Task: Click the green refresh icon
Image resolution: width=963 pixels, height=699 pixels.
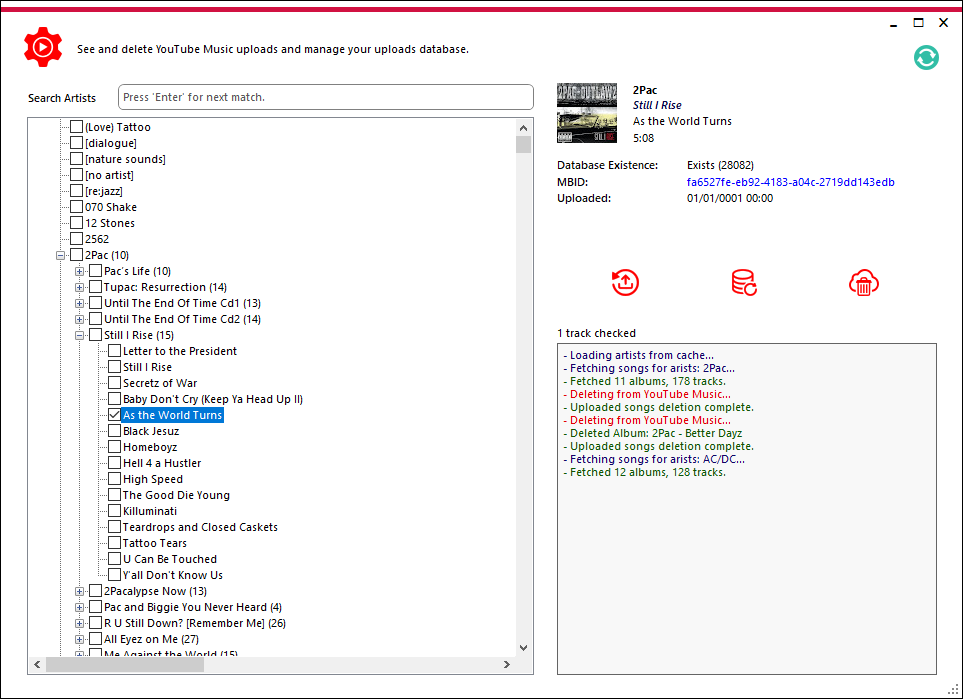Action: click(x=926, y=58)
